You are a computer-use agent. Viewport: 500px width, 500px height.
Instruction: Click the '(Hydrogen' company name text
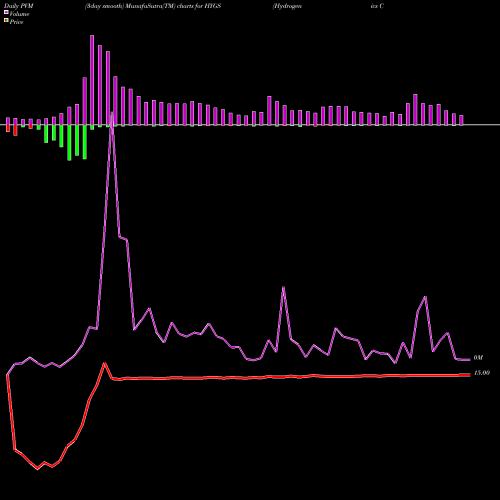coord(287,6)
